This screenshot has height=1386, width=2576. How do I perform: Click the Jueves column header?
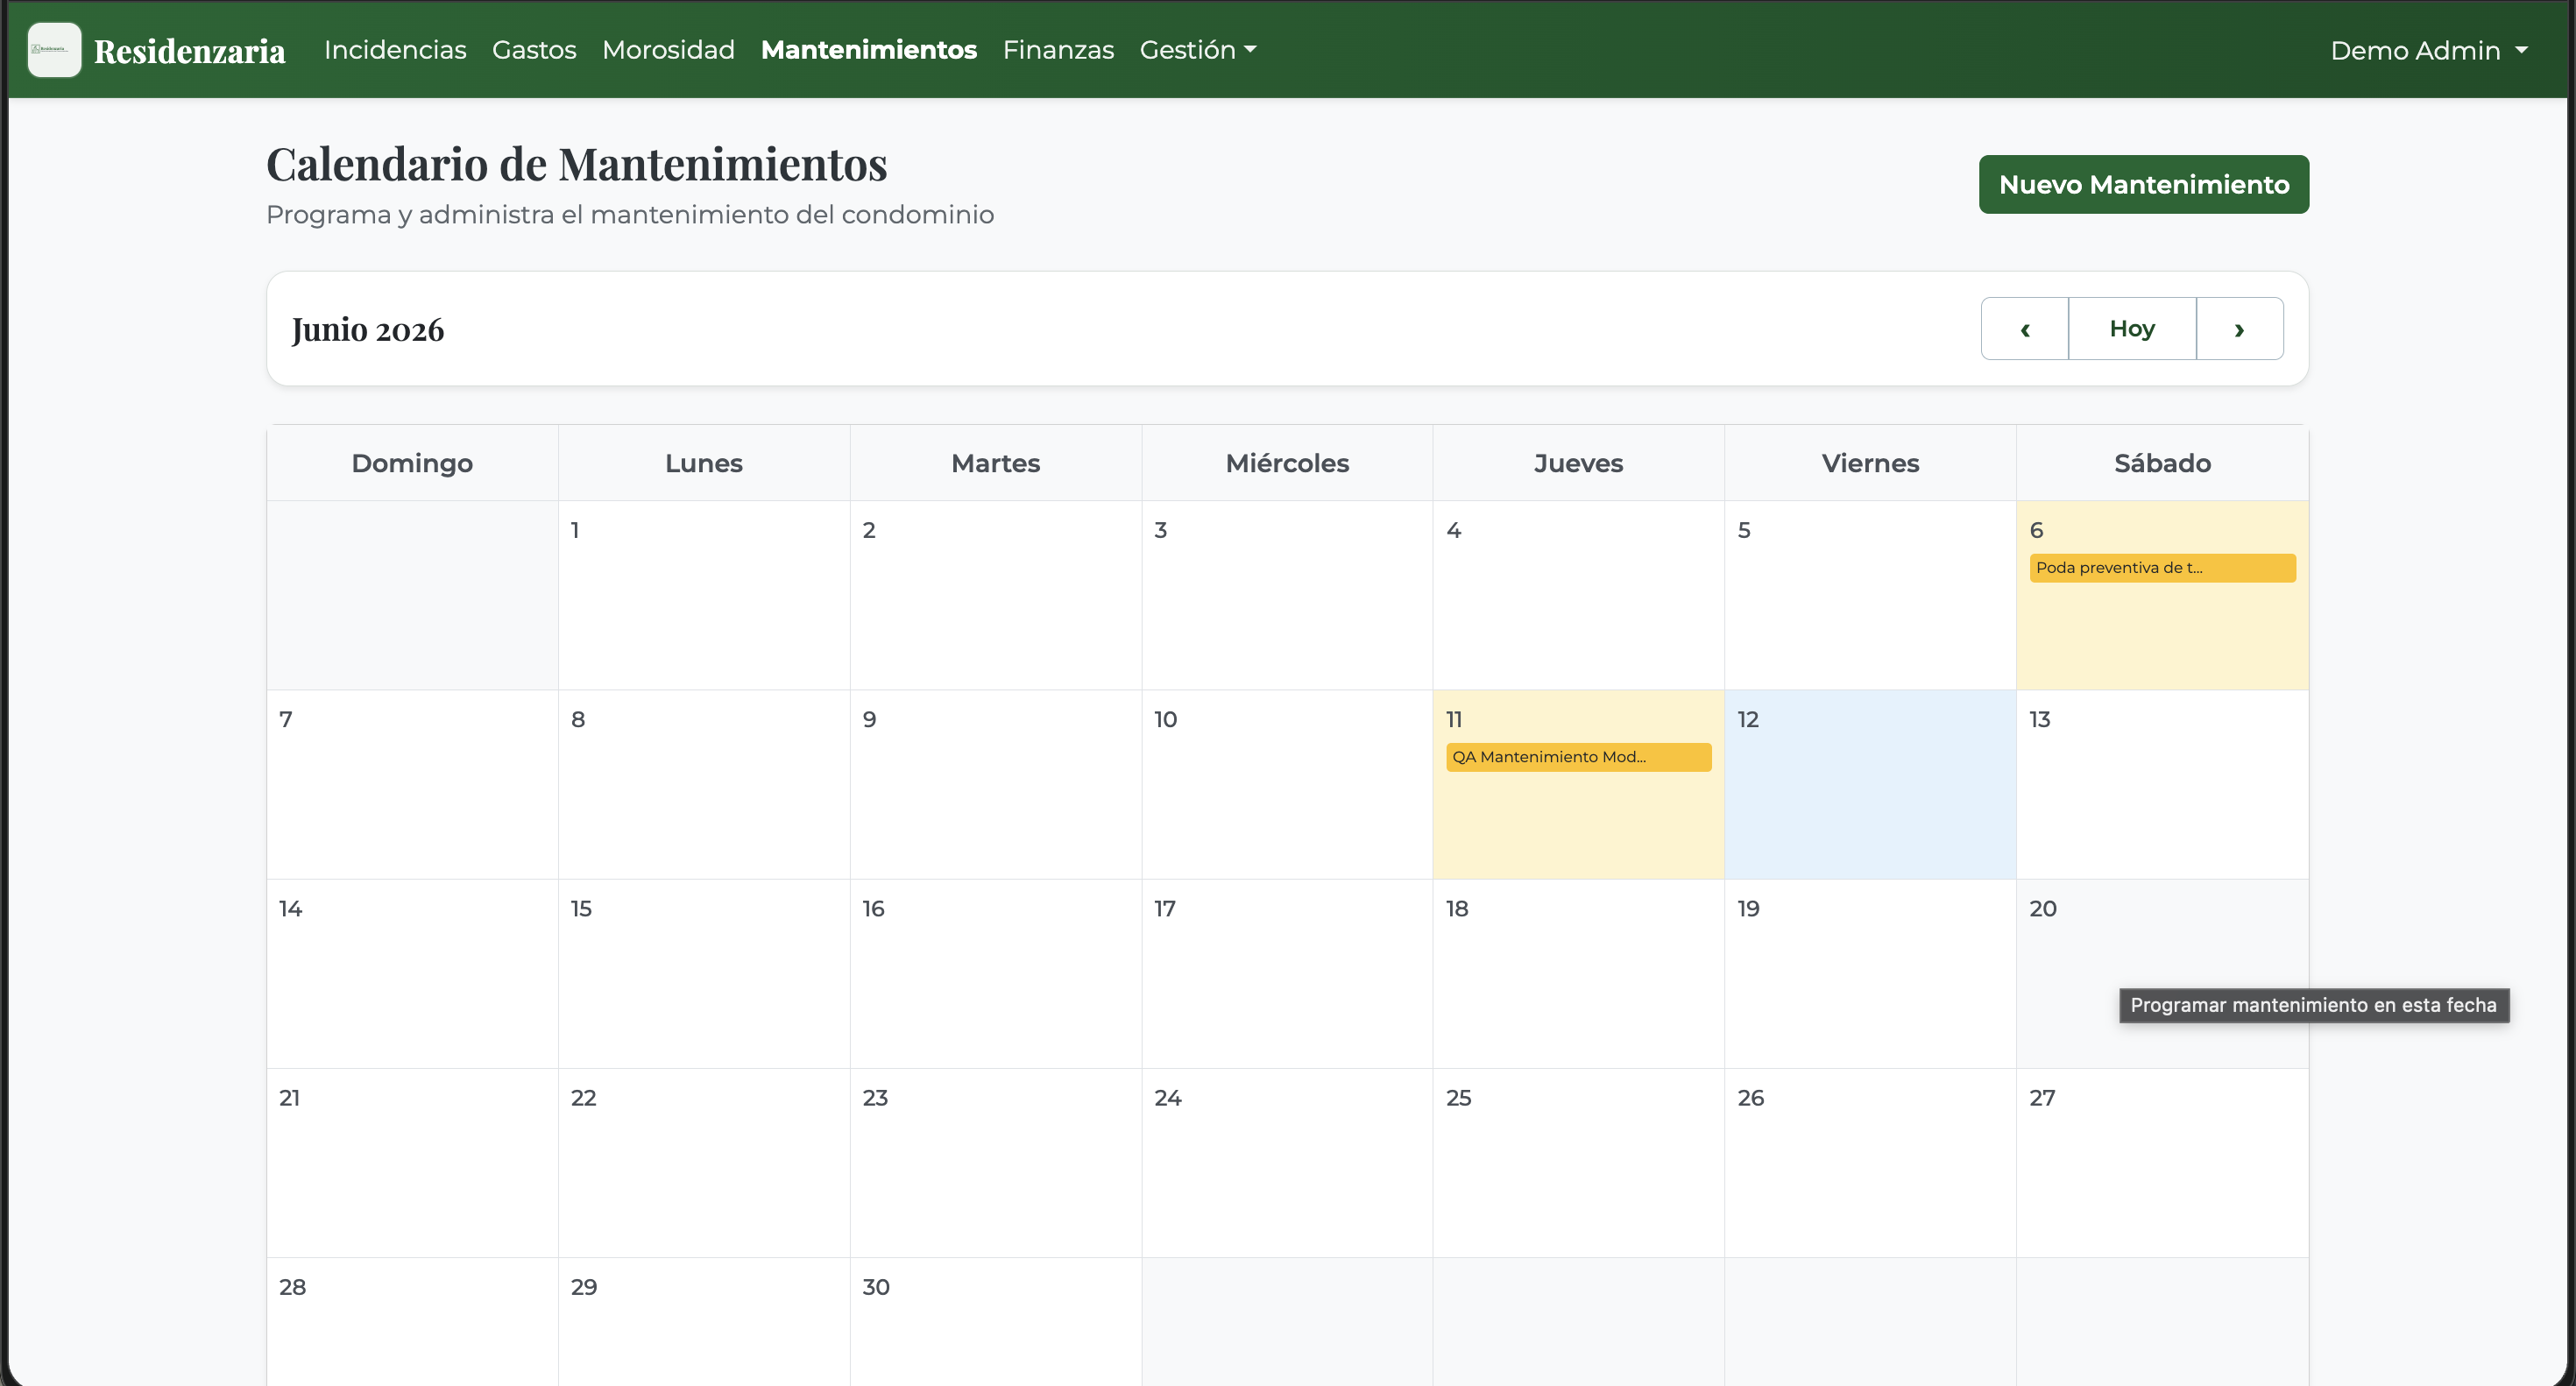(x=1578, y=463)
